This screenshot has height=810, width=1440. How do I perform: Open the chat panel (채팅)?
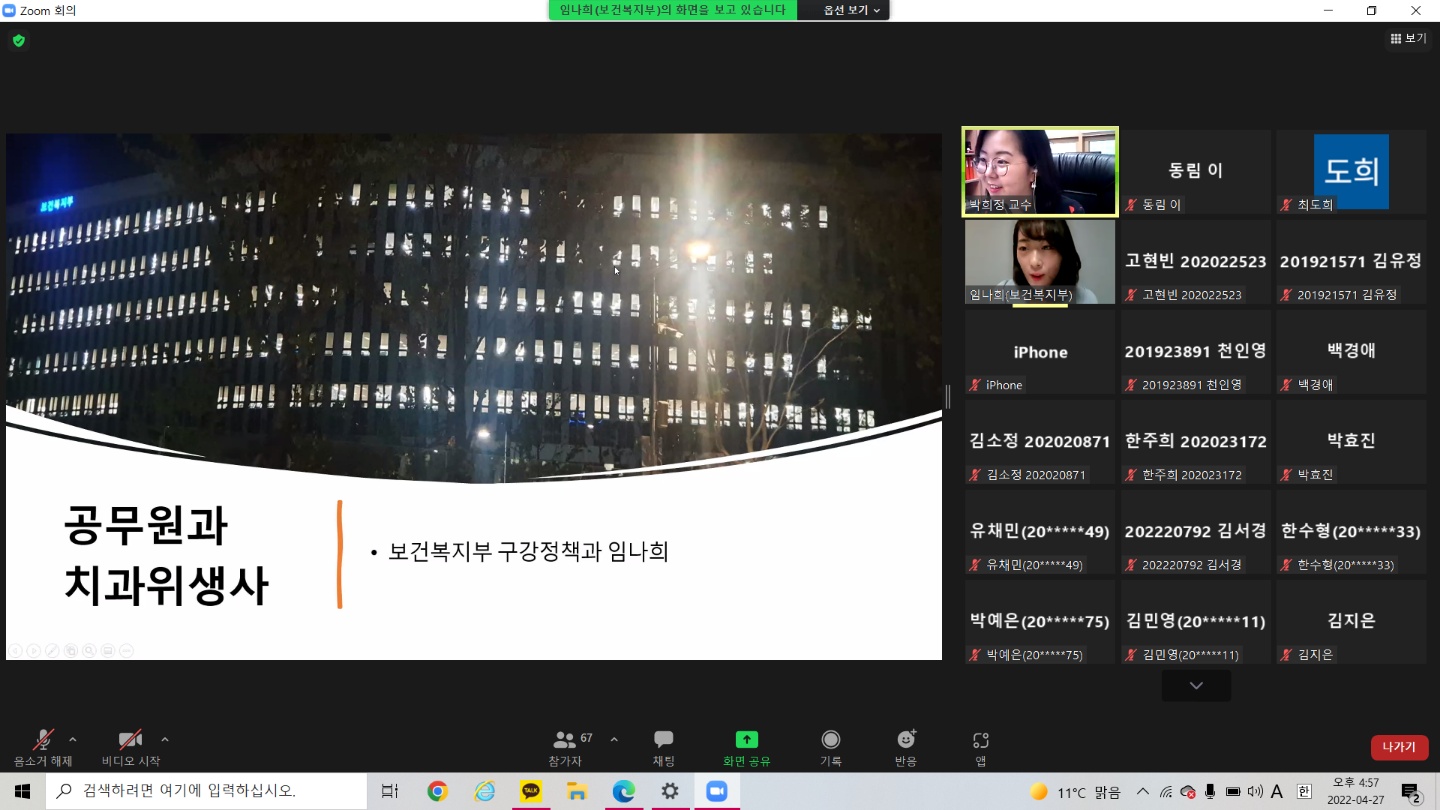664,747
